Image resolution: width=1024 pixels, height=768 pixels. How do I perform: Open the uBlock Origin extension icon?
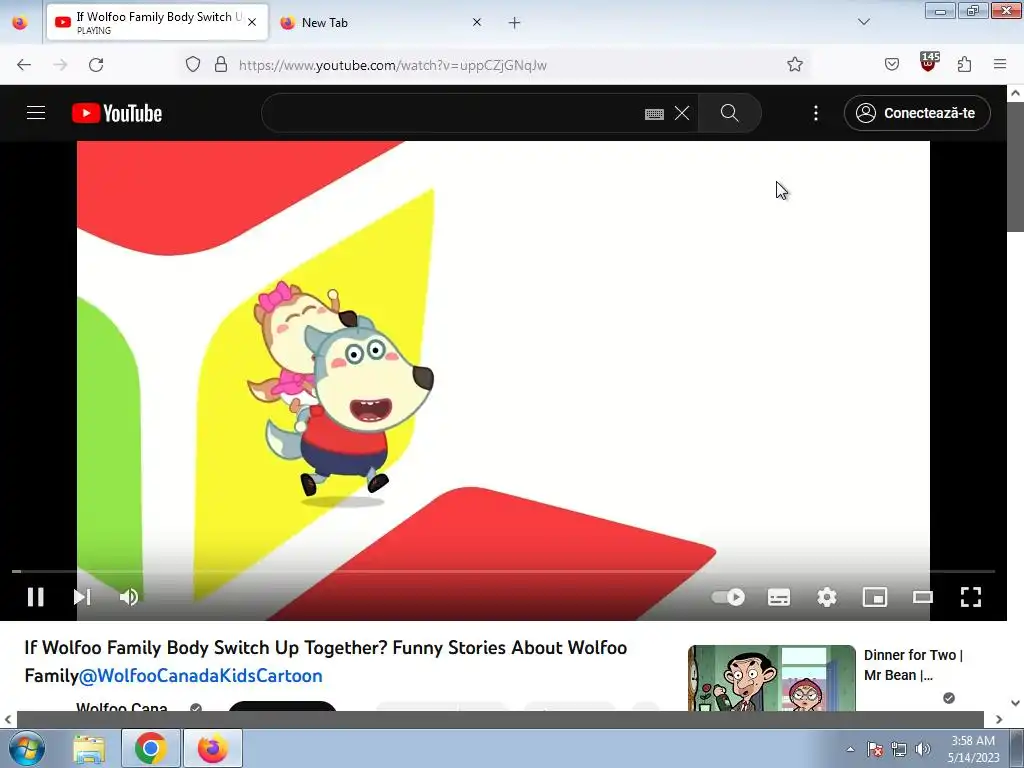click(929, 63)
